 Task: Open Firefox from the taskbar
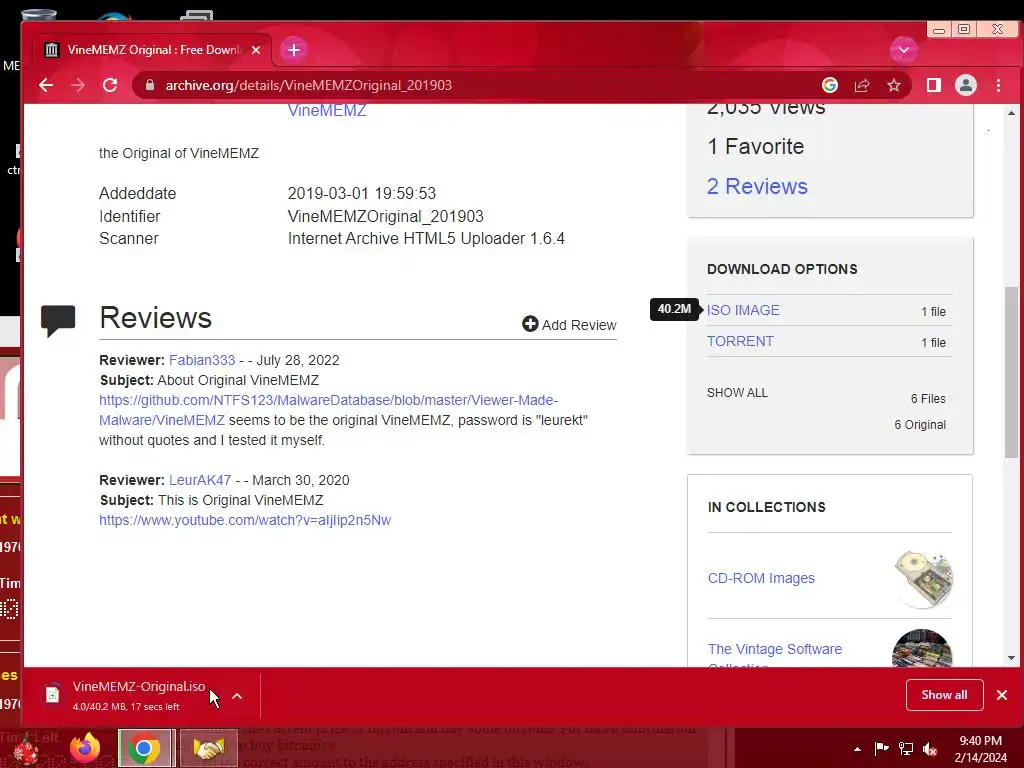[85, 748]
